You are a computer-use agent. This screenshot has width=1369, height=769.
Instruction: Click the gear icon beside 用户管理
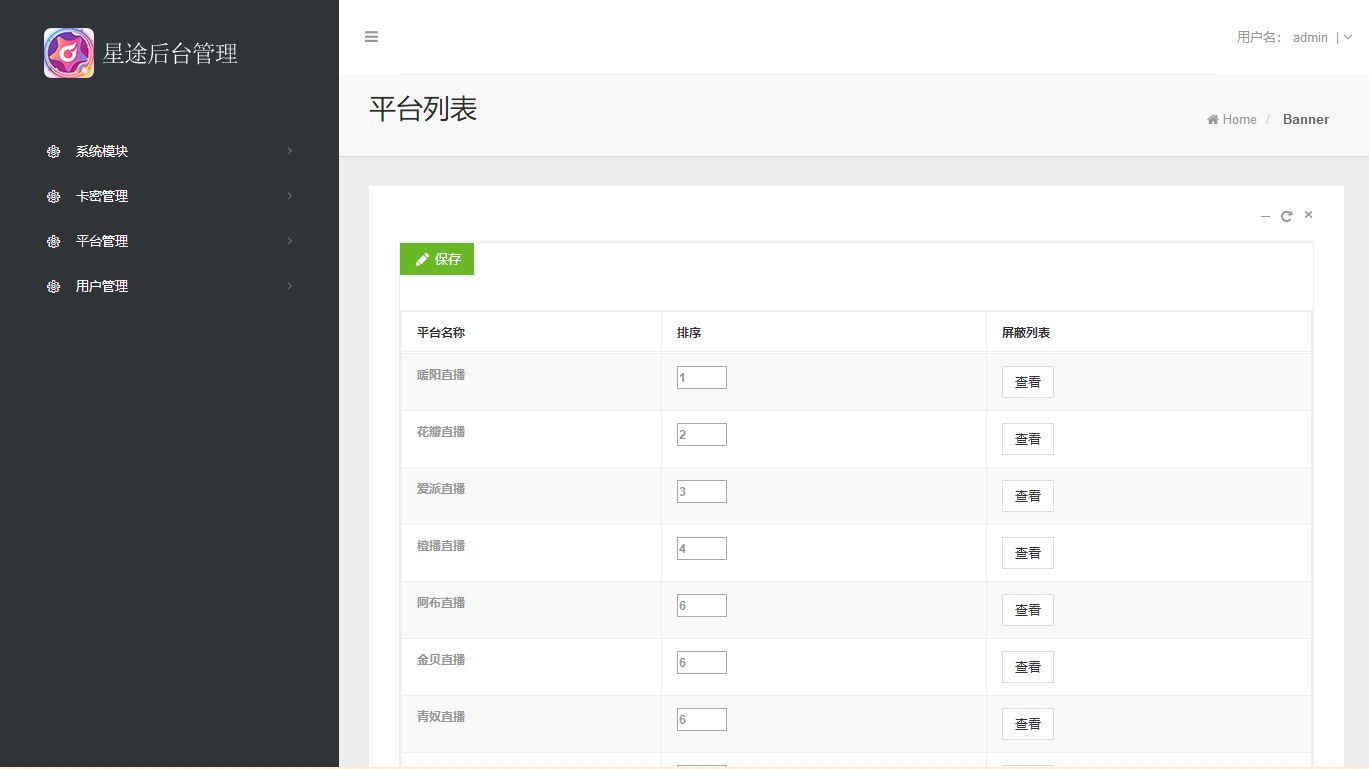point(53,287)
